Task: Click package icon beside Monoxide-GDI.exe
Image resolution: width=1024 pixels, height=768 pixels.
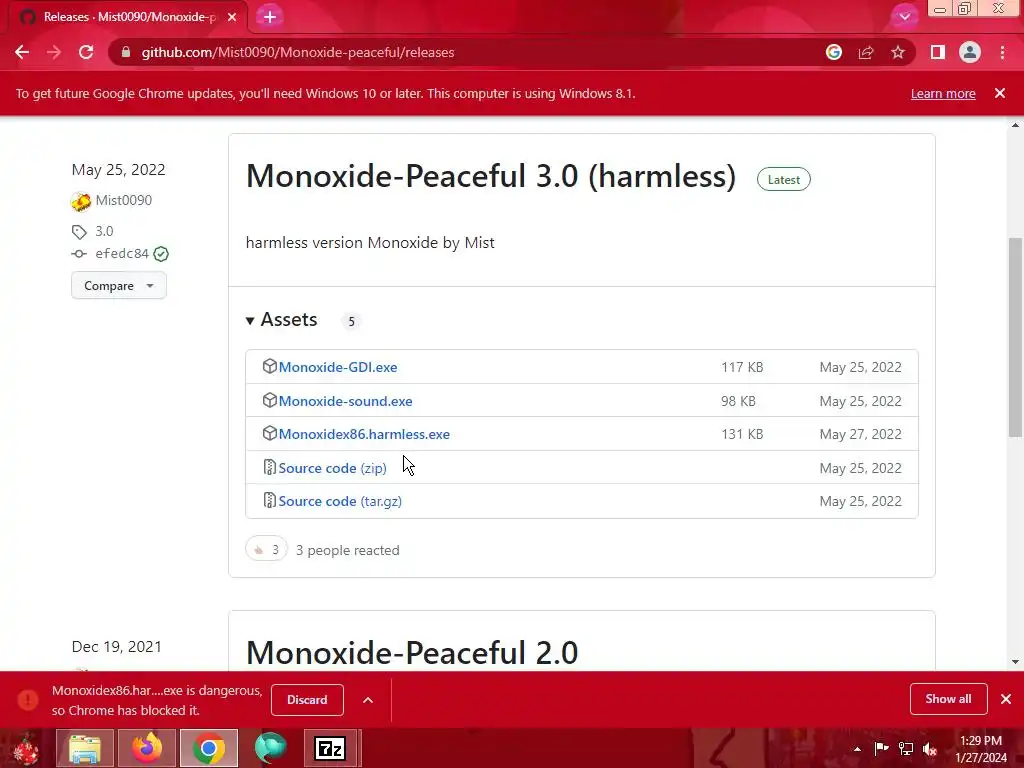Action: 269,366
